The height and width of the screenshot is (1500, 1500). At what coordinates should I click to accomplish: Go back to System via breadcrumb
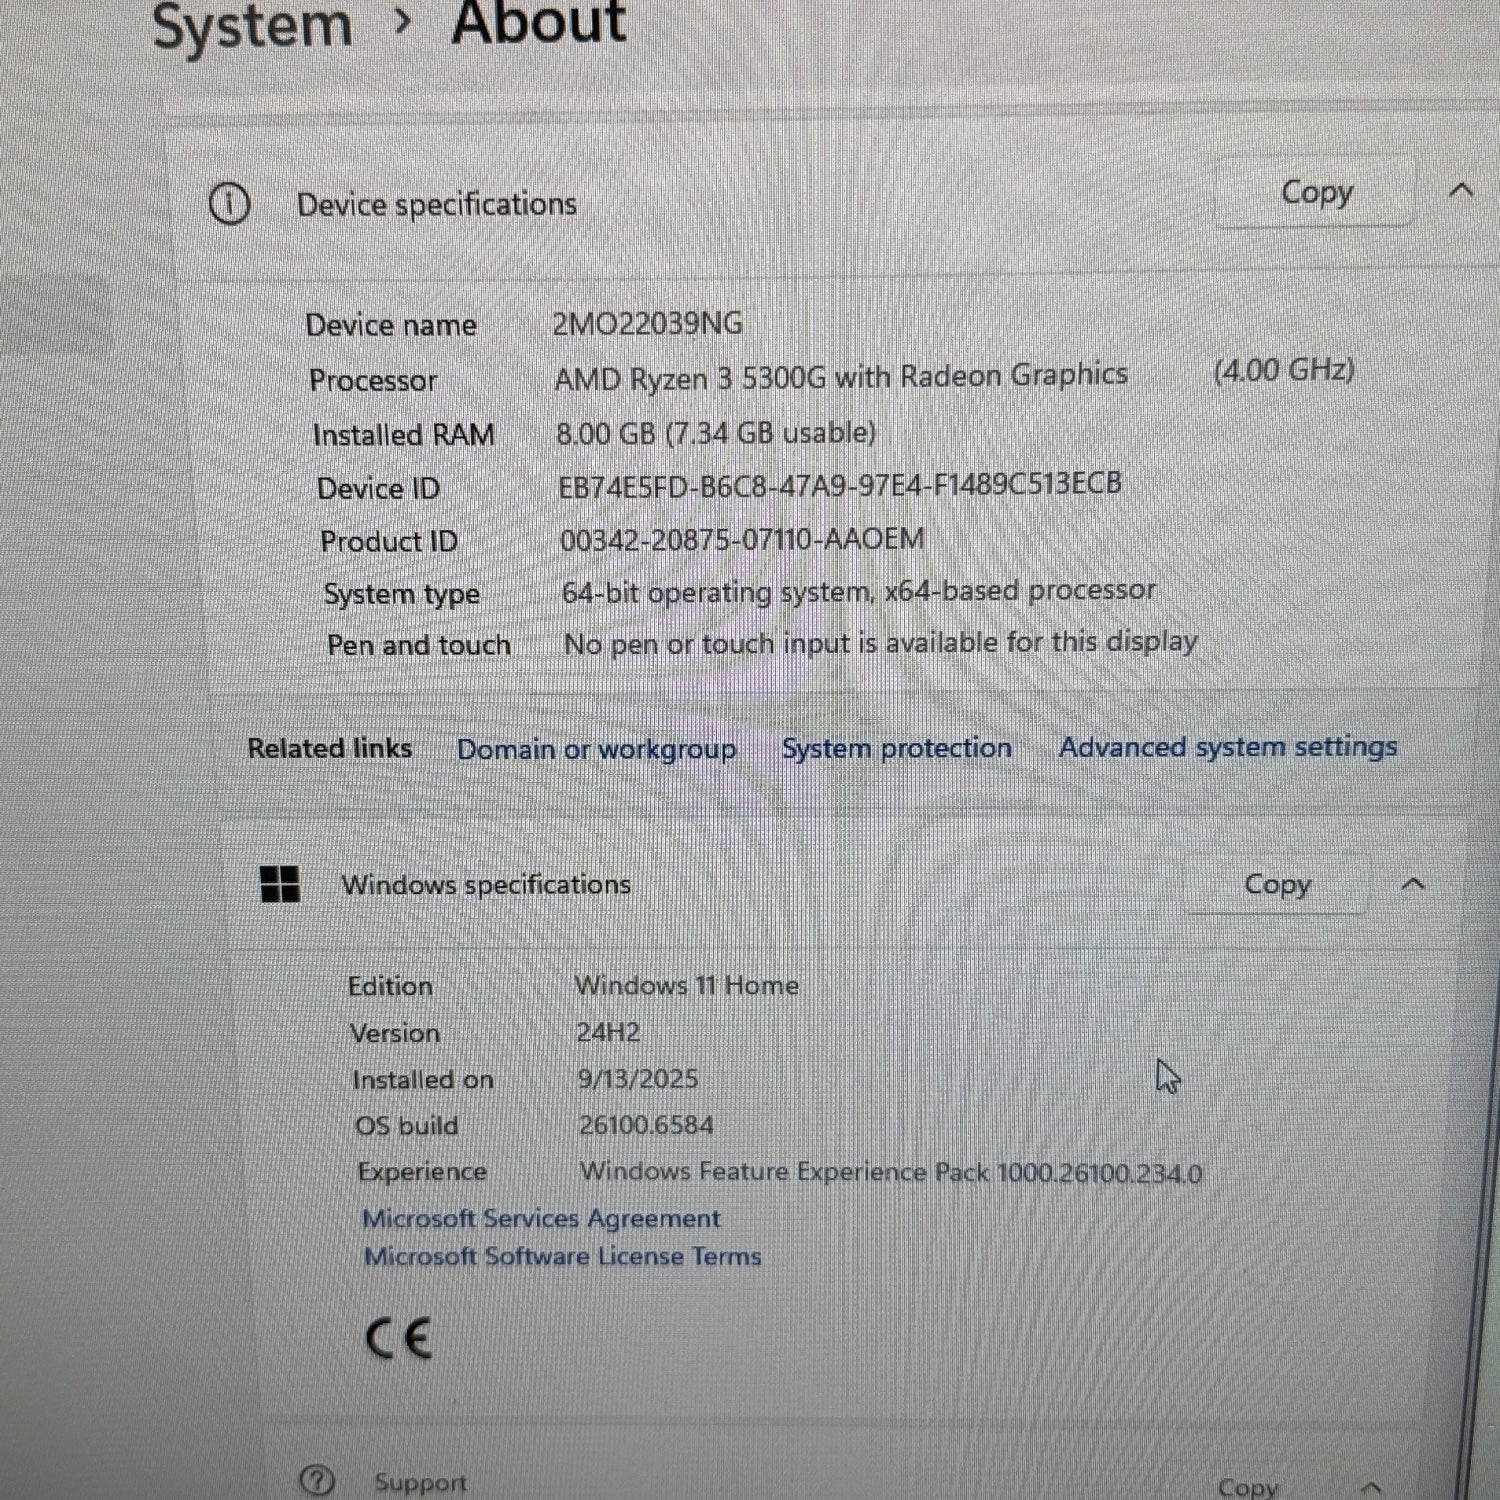252,24
